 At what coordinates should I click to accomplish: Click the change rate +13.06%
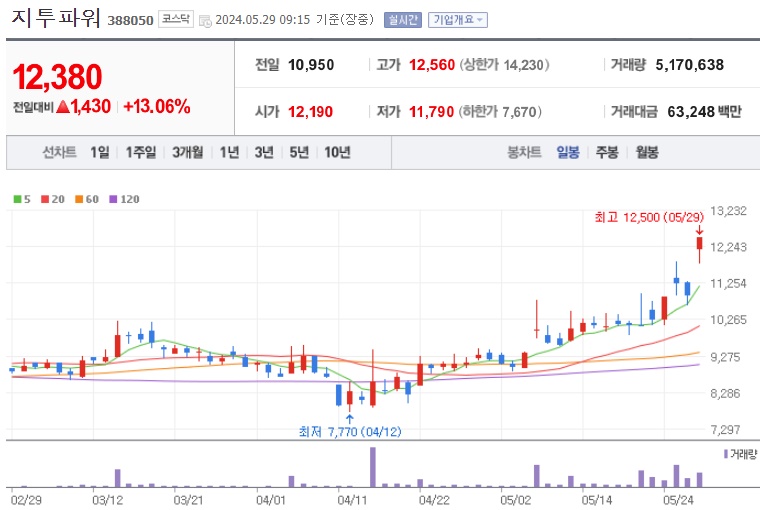157,107
